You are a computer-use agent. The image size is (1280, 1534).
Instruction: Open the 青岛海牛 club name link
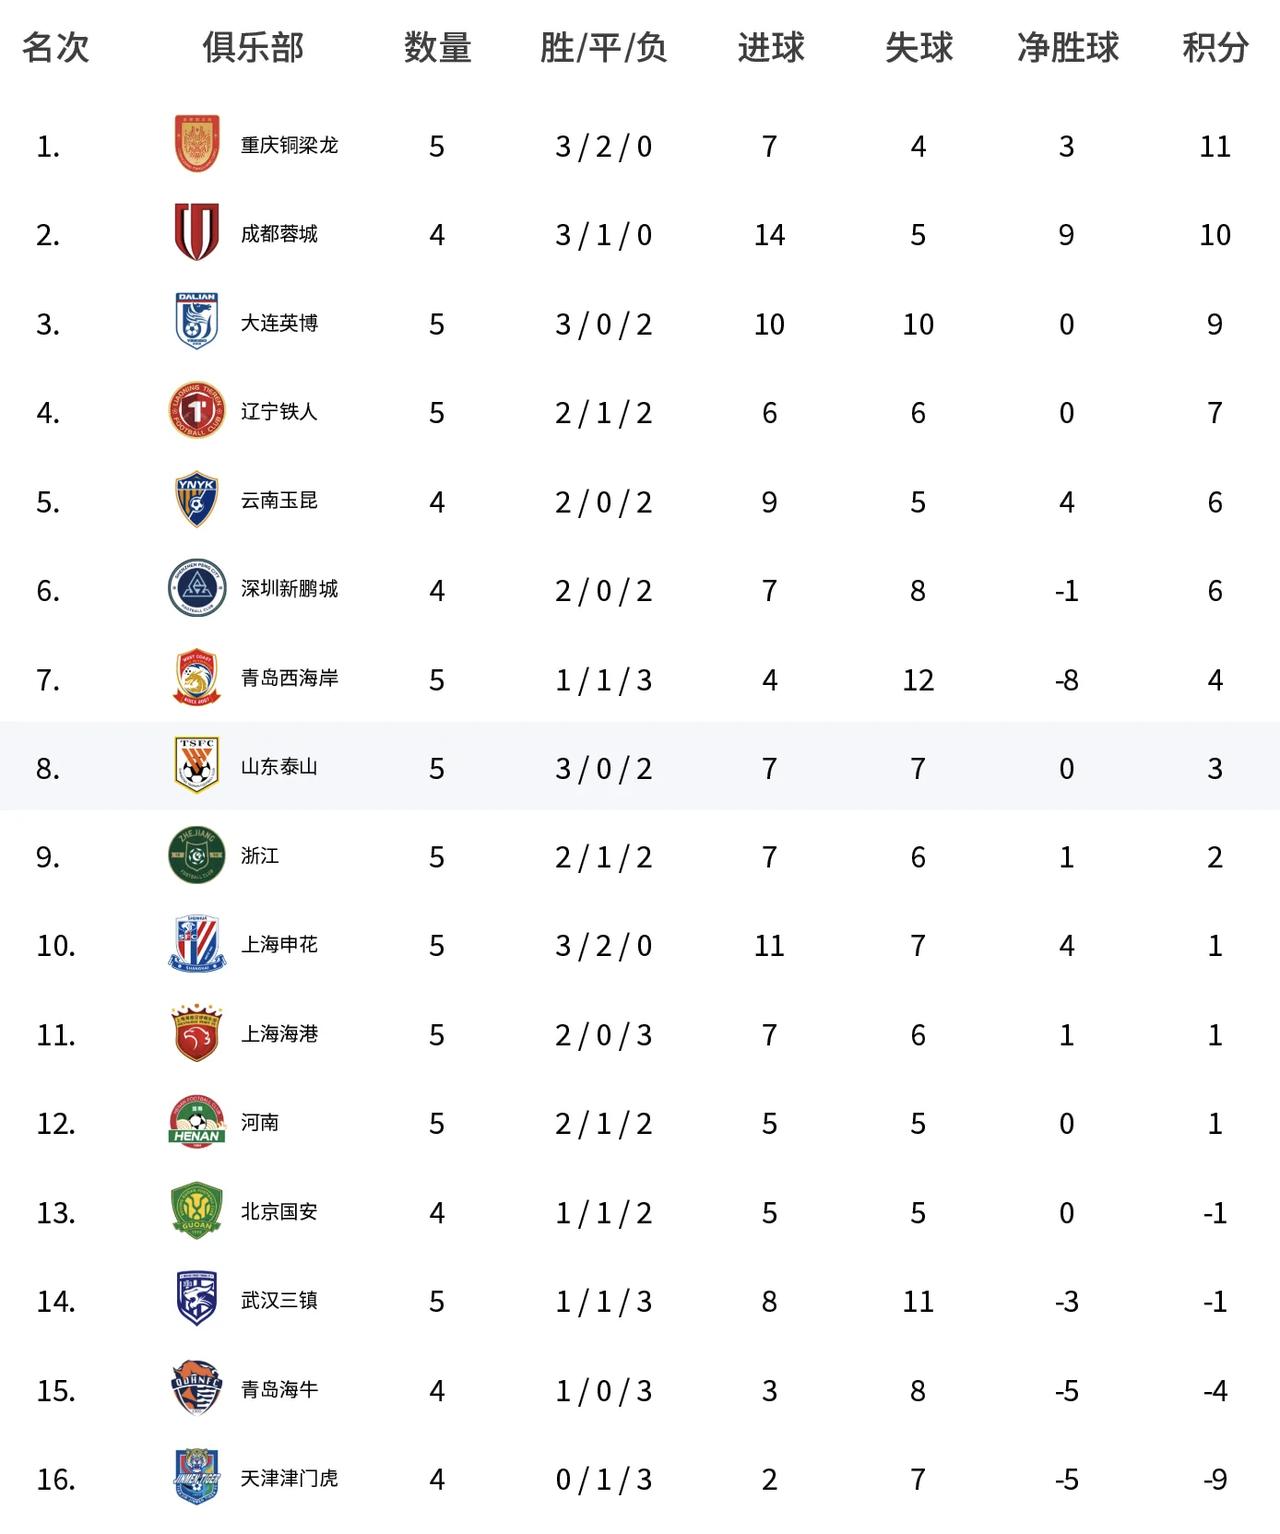279,1389
